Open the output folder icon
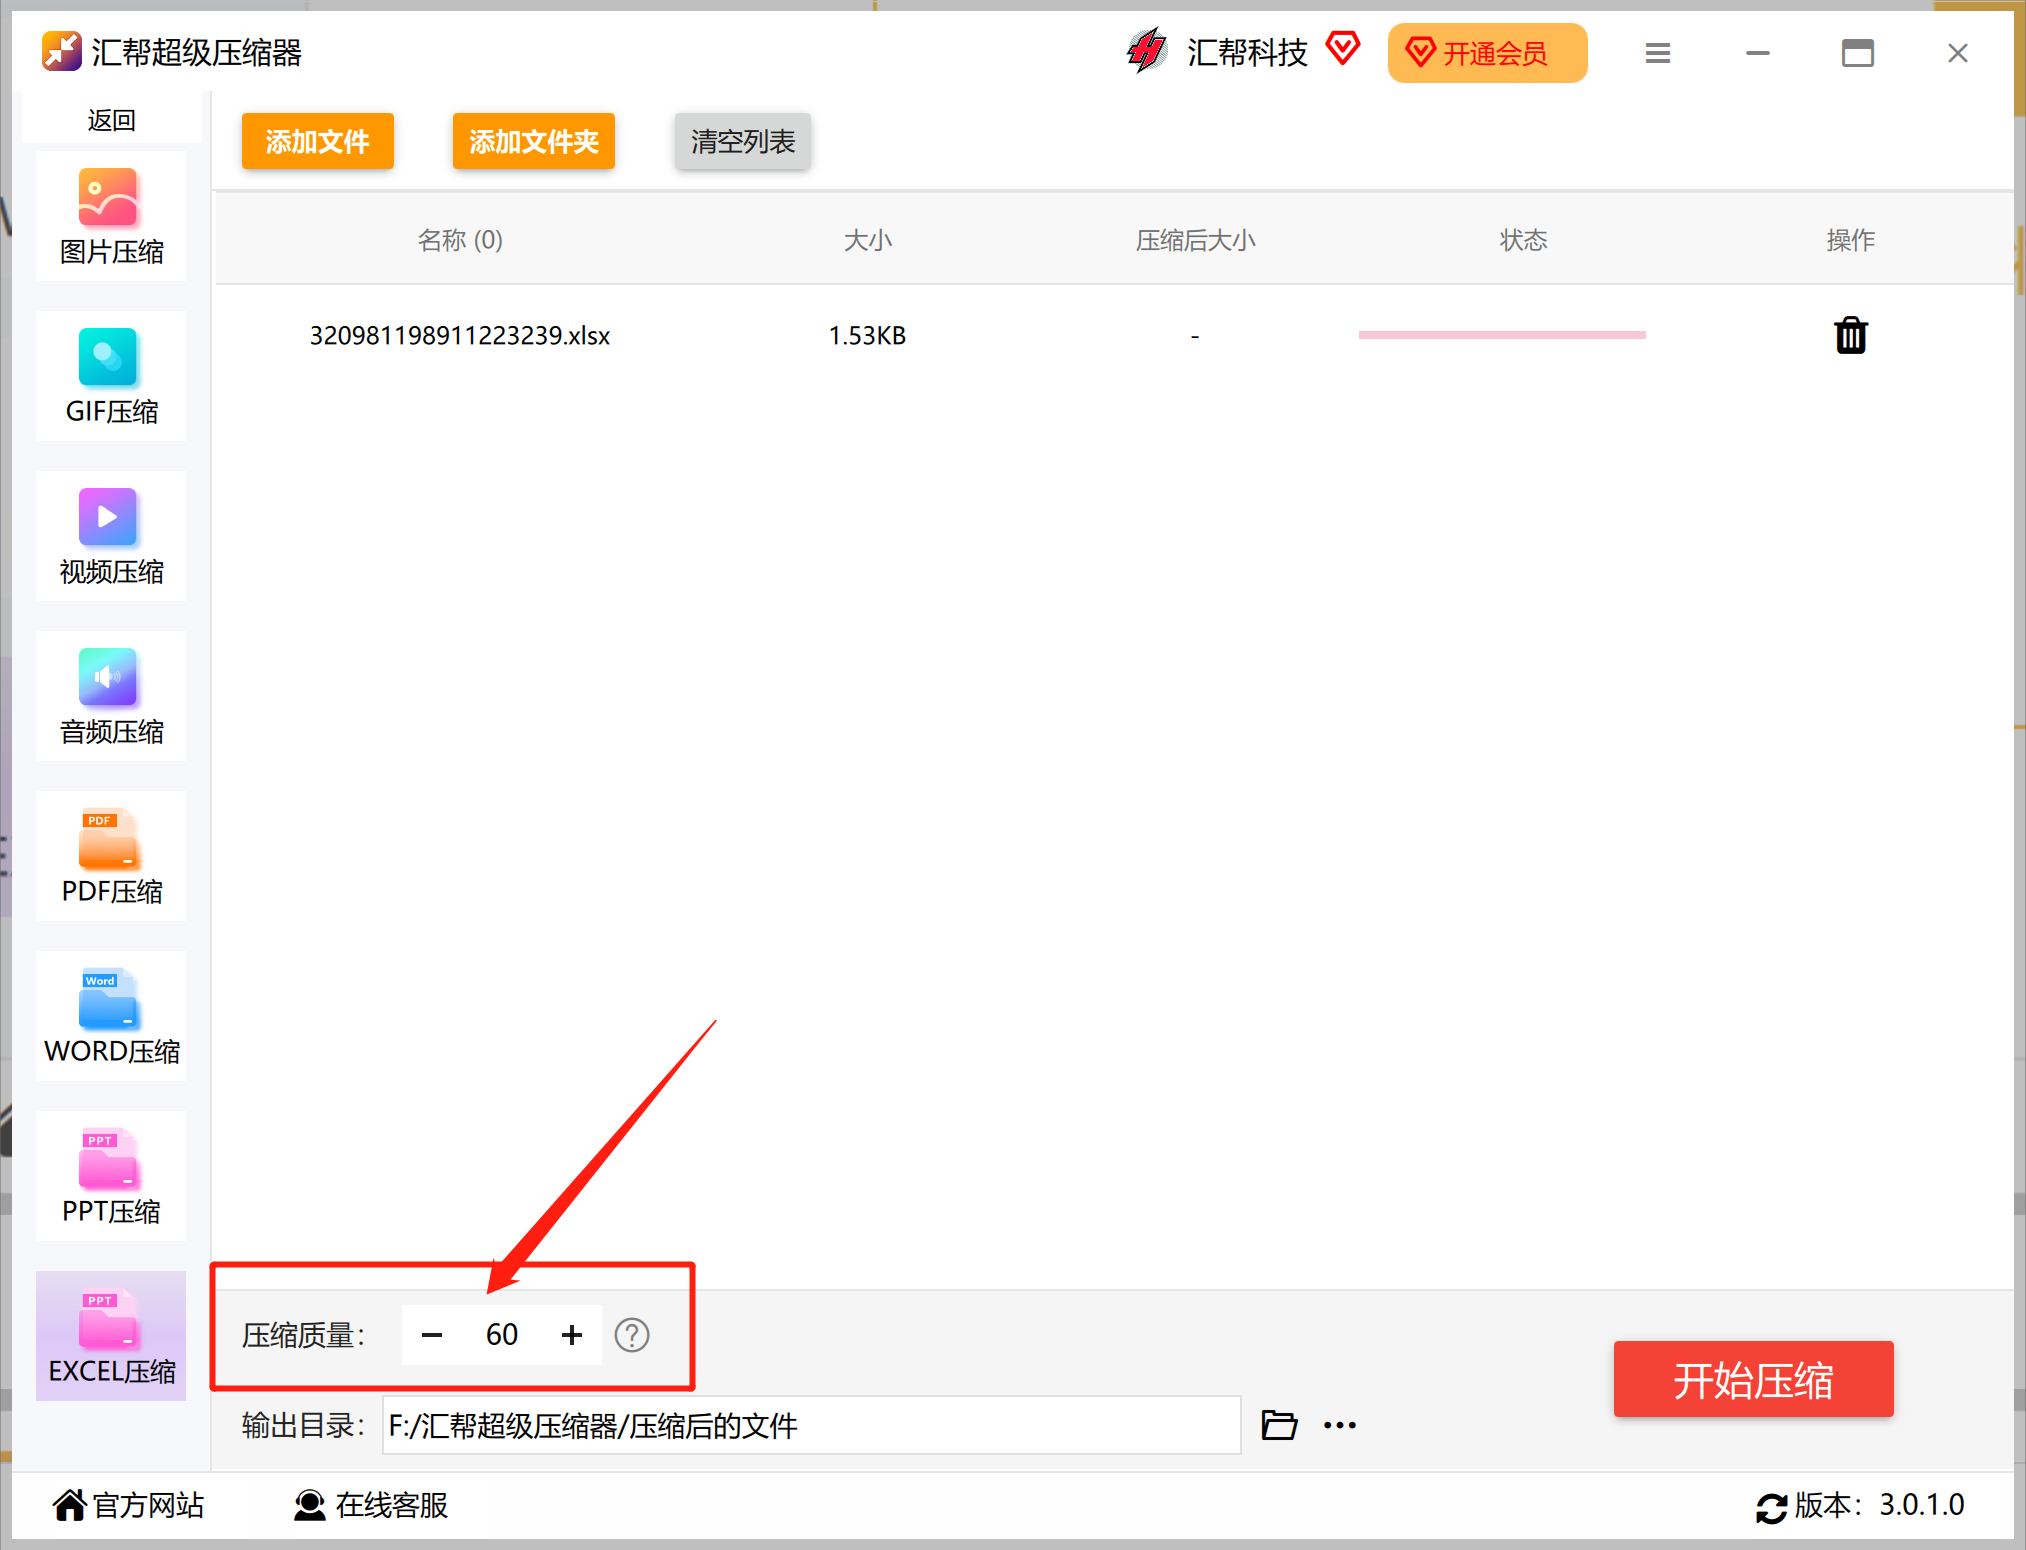This screenshot has height=1550, width=2026. click(1279, 1424)
